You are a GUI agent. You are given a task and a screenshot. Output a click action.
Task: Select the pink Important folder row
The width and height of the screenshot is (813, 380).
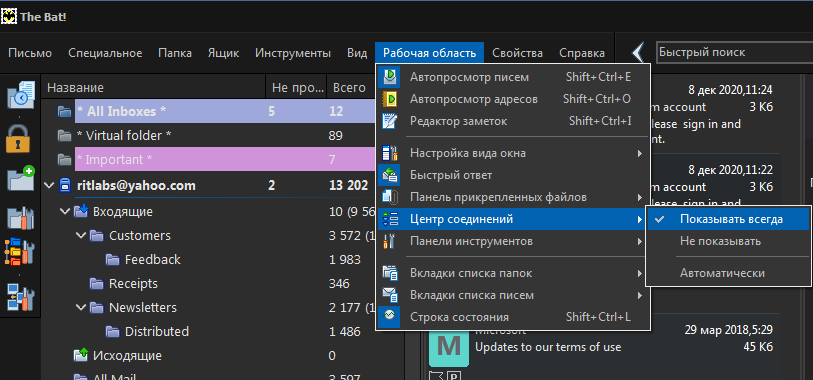(225, 160)
